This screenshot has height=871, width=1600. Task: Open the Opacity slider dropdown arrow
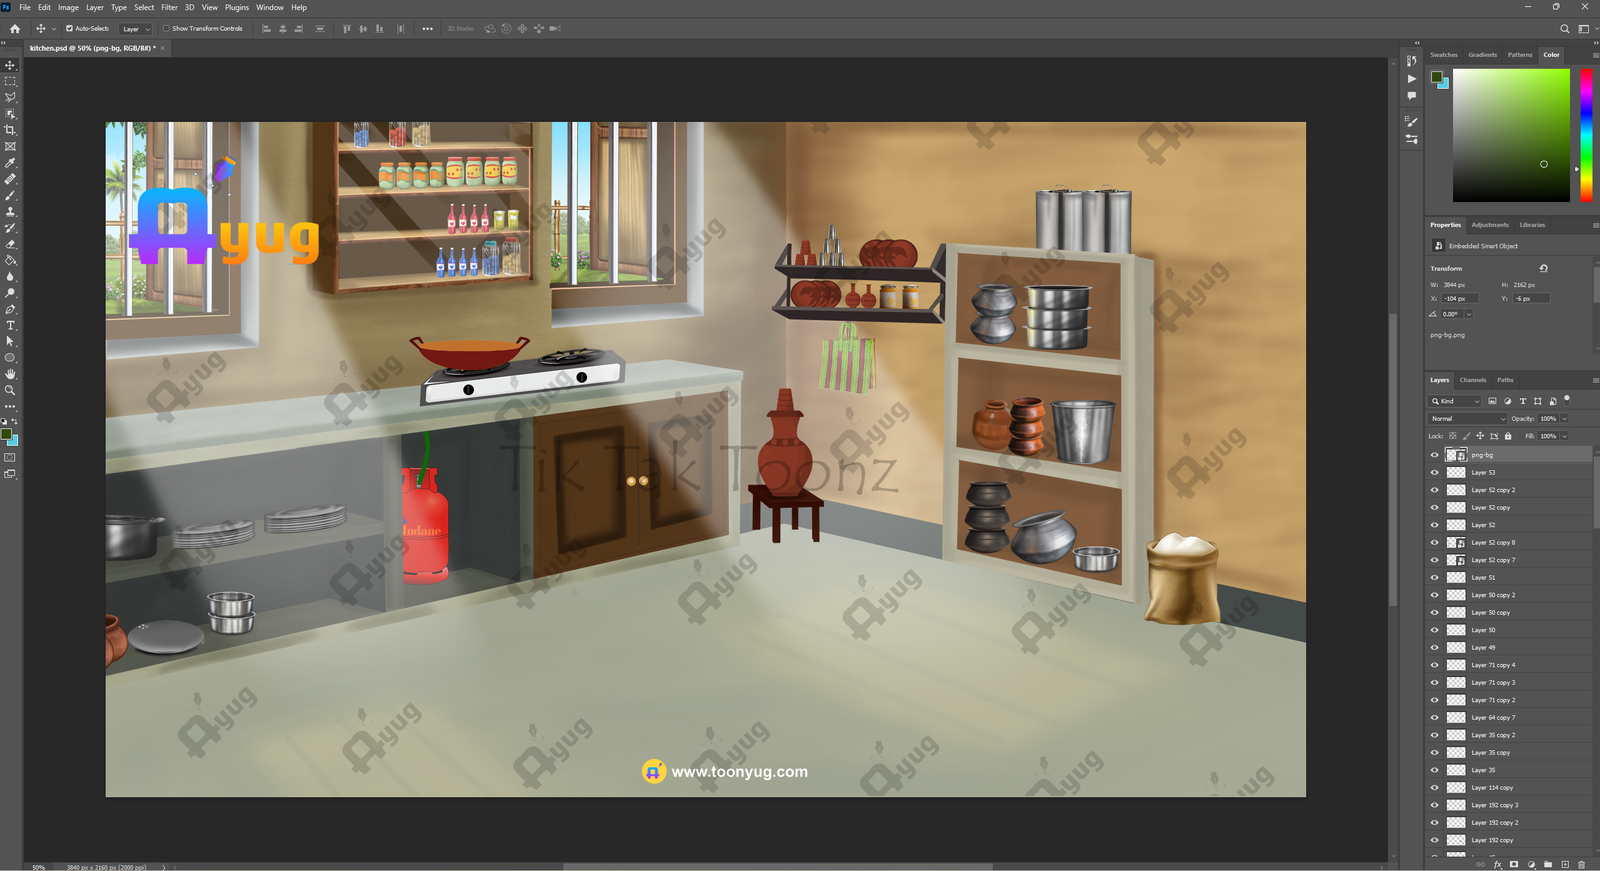pyautogui.click(x=1564, y=419)
